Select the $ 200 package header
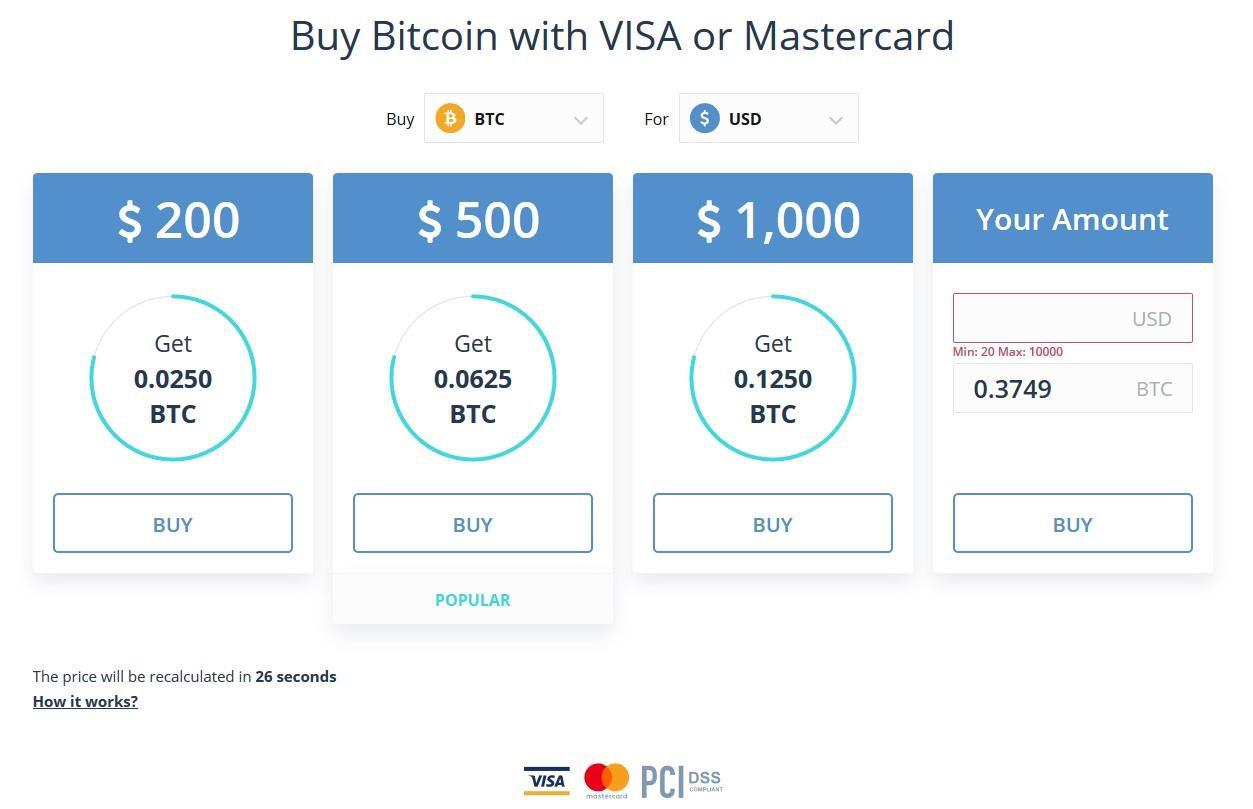Image resolution: width=1253 pixels, height=809 pixels. [173, 218]
